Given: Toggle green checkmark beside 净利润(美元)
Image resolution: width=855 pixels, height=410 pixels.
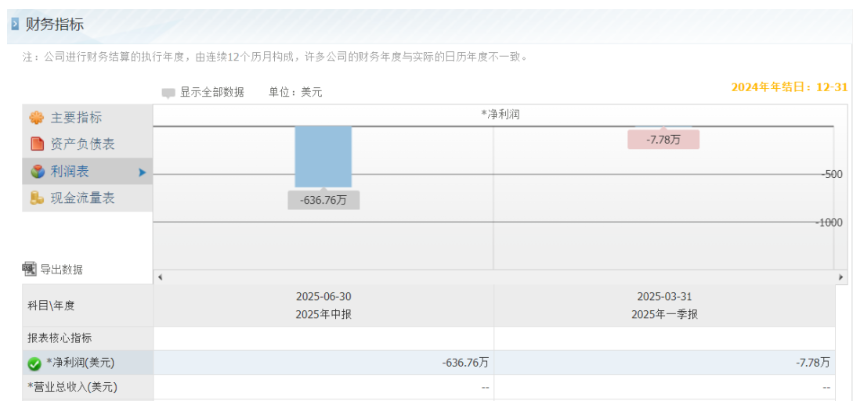Looking at the screenshot, I should point(34,363).
